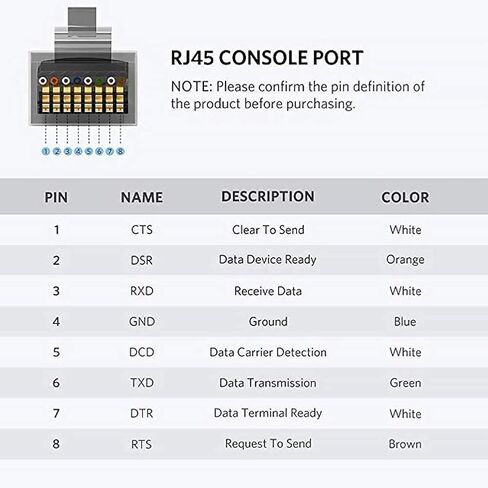Click the orange wire end in connector
The image size is (488, 488).
click(x=54, y=81)
